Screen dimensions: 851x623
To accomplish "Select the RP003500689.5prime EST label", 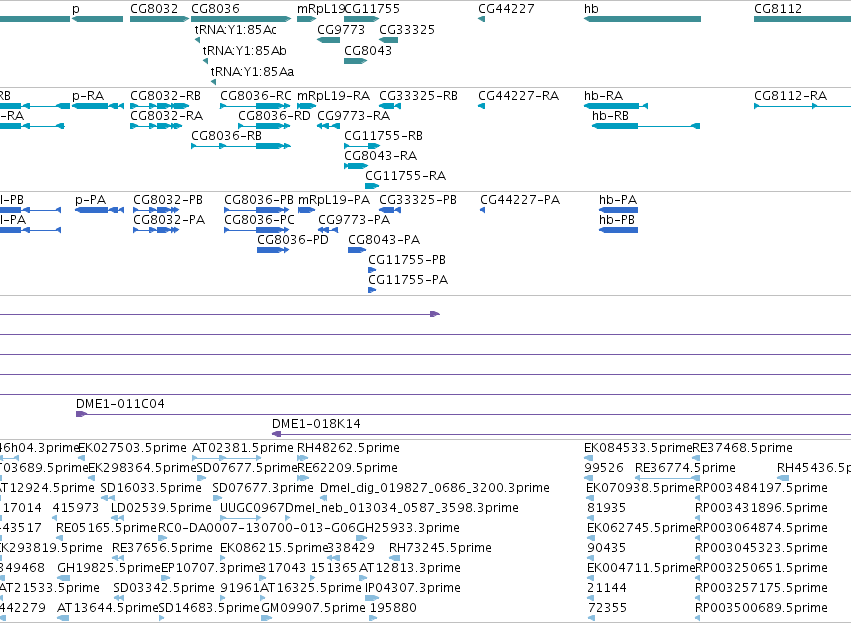I will coord(761,608).
